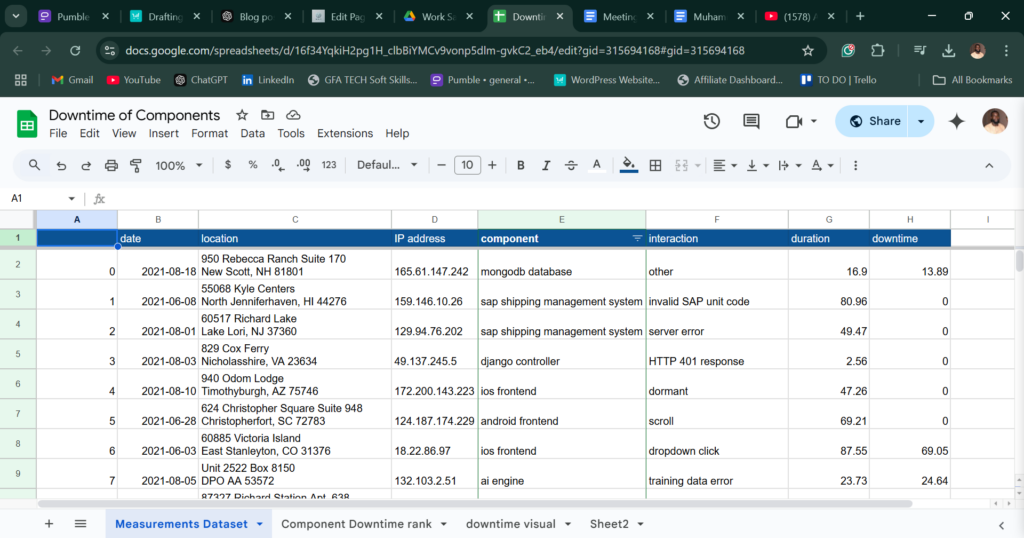The height and width of the screenshot is (538, 1024).
Task: Open the Extensions menu
Action: (x=344, y=133)
